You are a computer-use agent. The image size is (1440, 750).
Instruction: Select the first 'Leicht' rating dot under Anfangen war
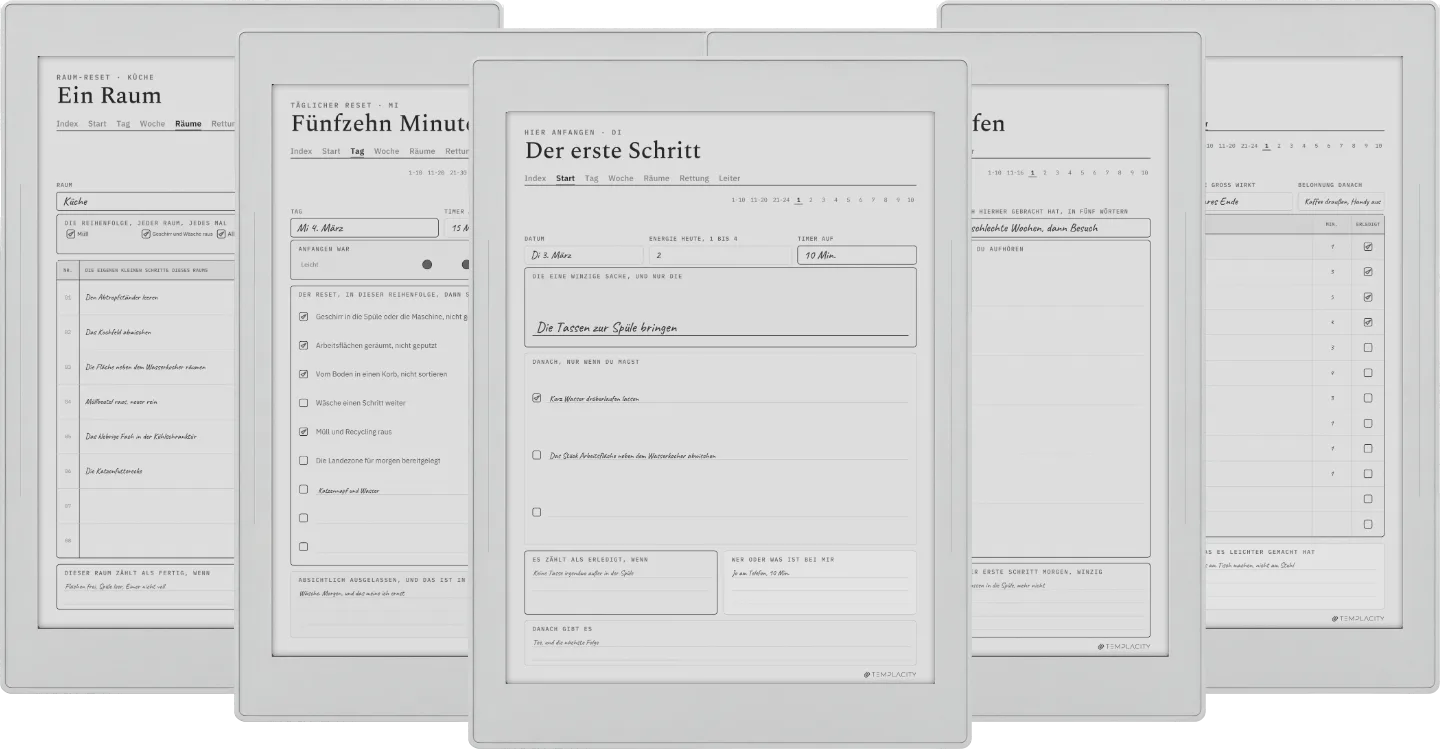[427, 264]
